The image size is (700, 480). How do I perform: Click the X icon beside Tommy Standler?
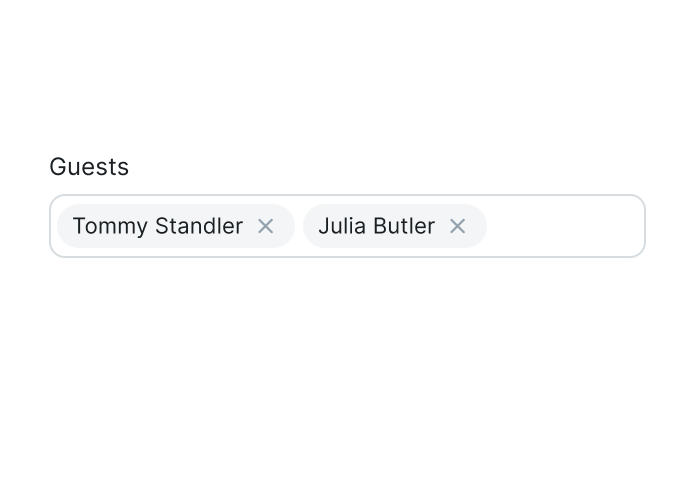pyautogui.click(x=266, y=226)
